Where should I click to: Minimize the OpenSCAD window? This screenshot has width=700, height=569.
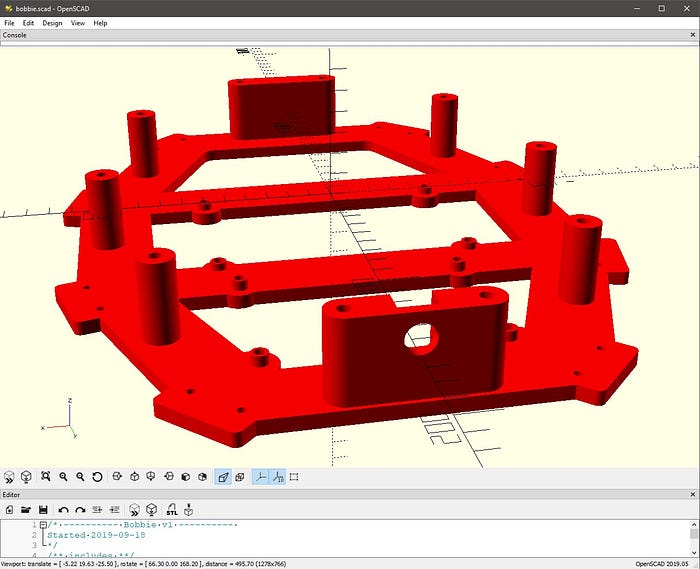638,8
